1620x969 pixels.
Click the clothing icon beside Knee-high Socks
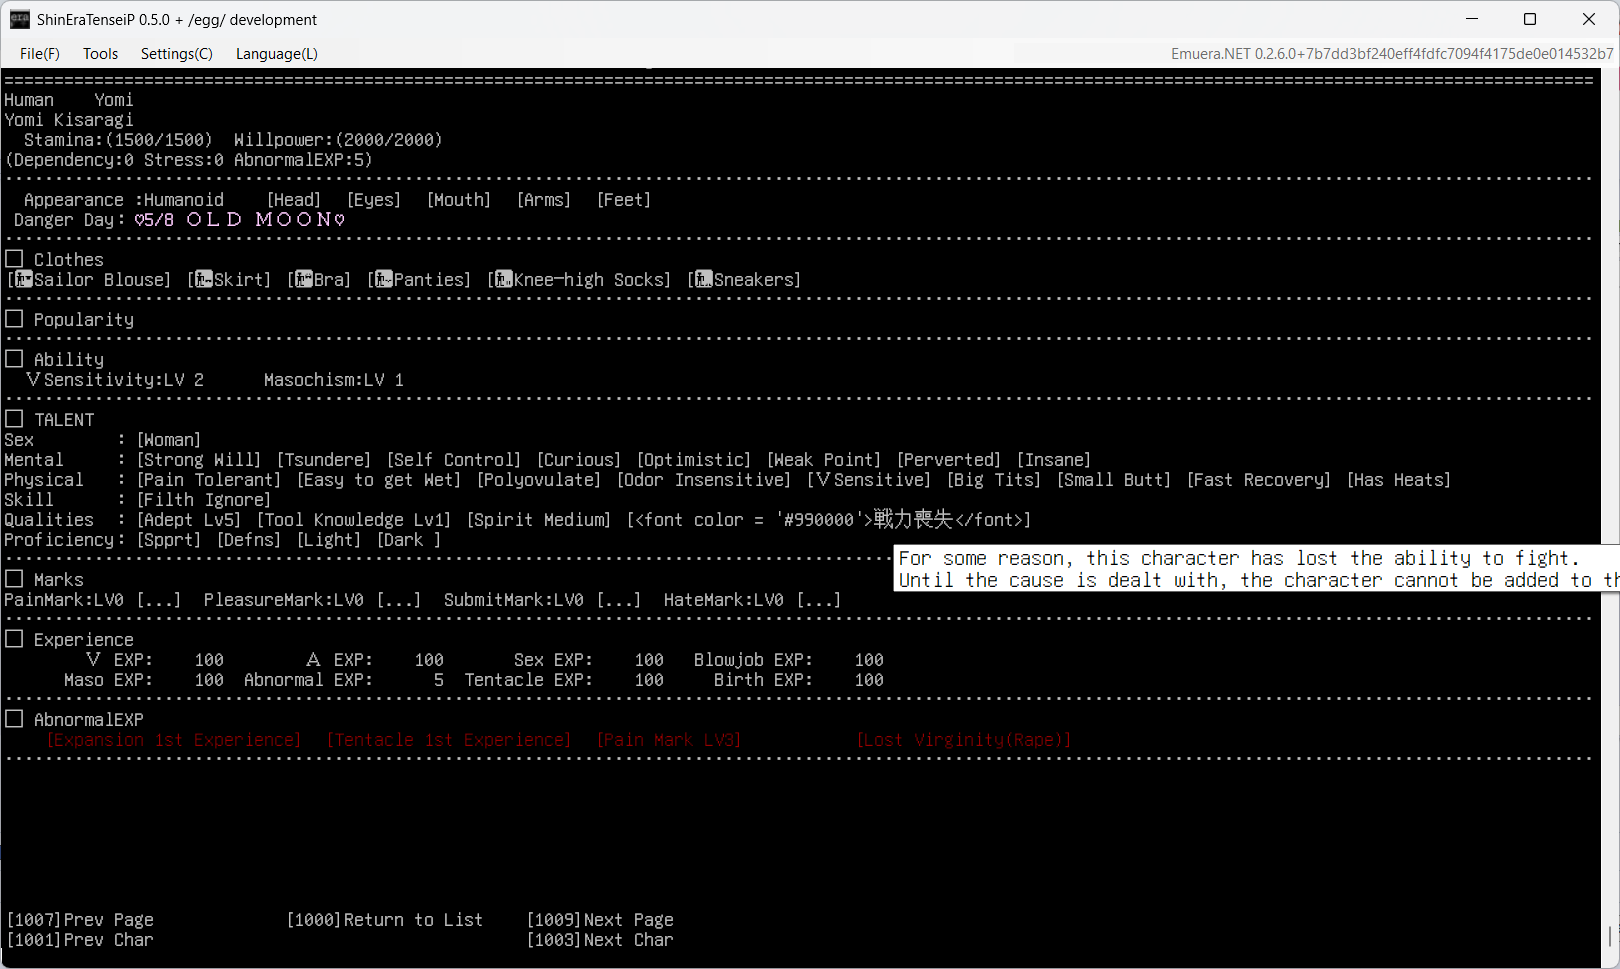click(x=504, y=279)
